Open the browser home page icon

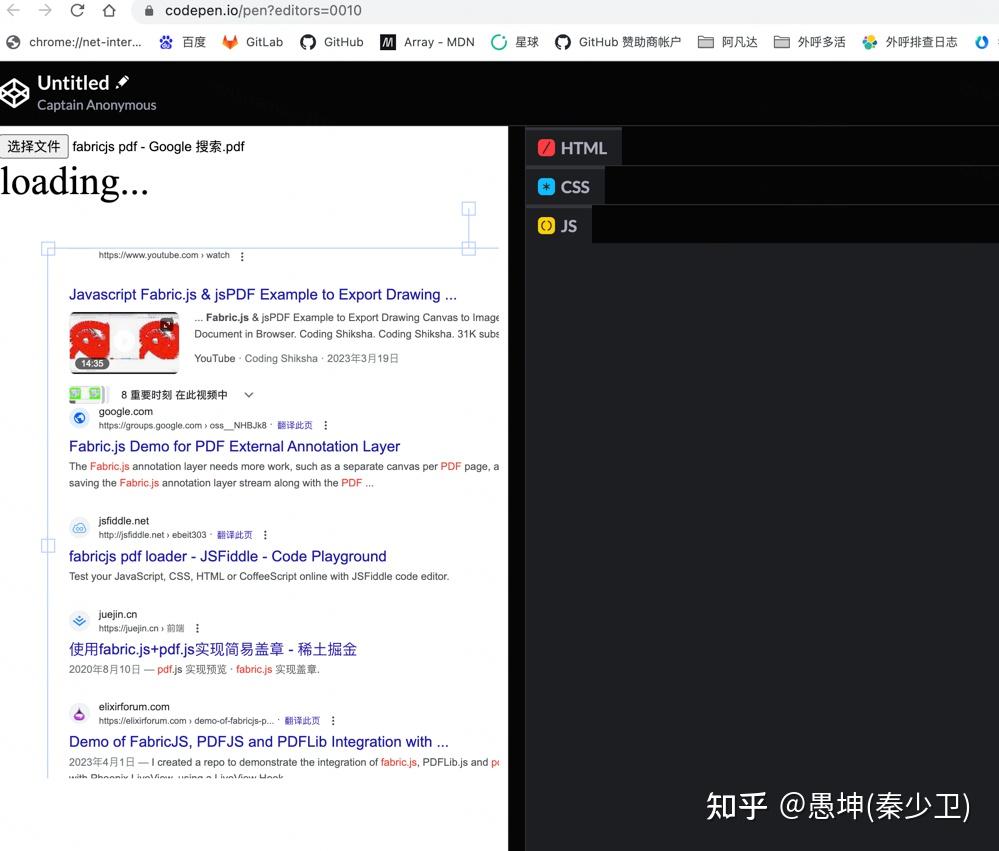(109, 10)
